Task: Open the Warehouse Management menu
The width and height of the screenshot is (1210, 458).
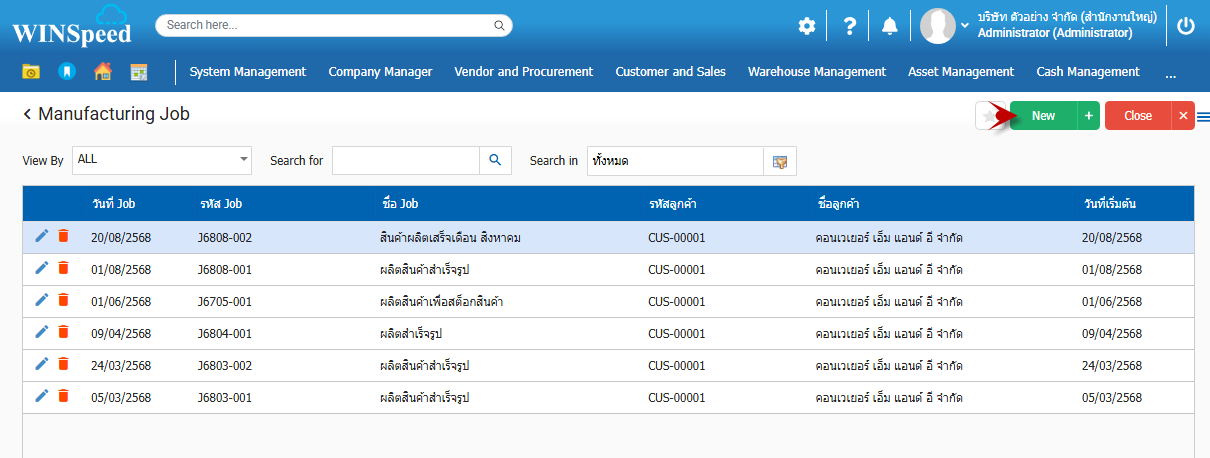Action: tap(816, 71)
